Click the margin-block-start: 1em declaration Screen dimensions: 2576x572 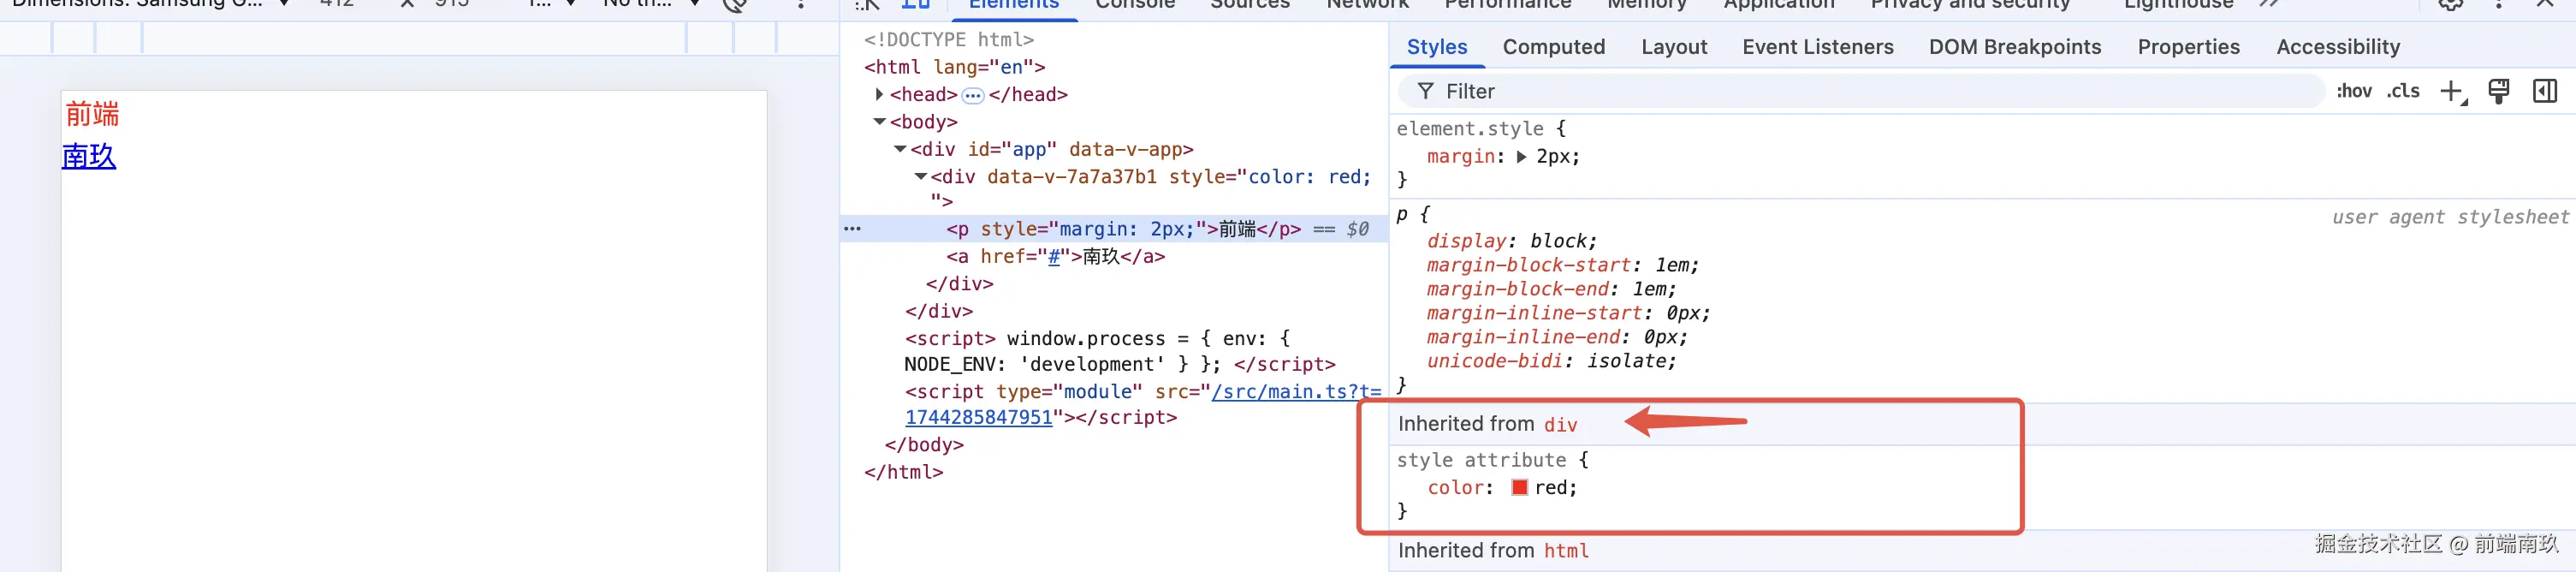(1562, 265)
